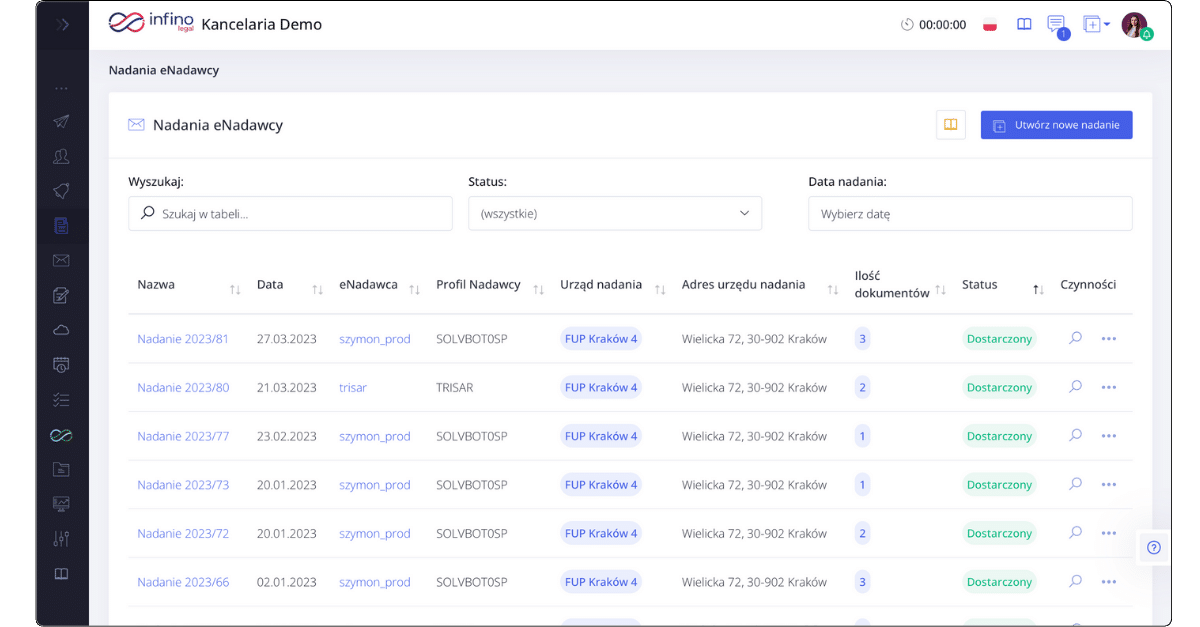Open the edit note sidebar icon
This screenshot has width=1200, height=627.
pyautogui.click(x=61, y=295)
